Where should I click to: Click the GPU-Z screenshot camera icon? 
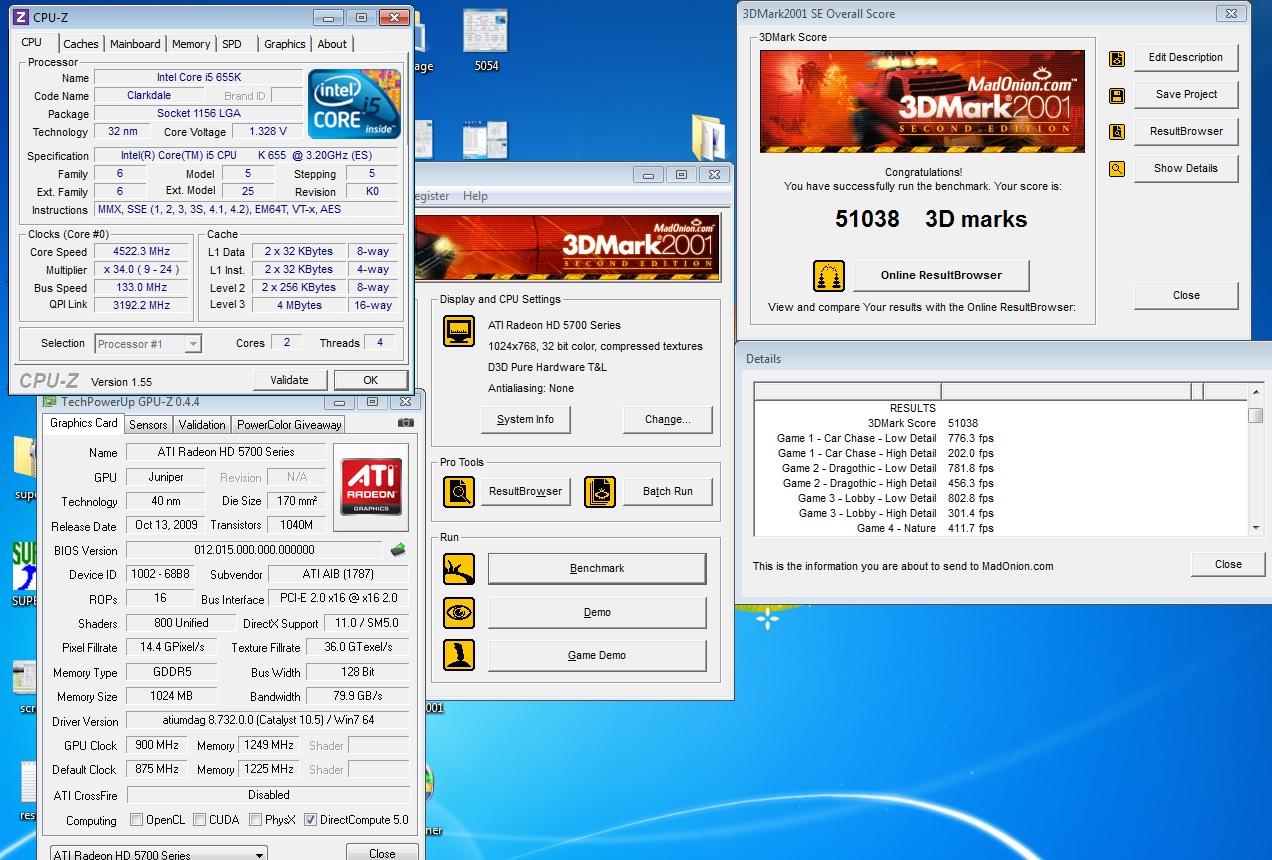click(x=405, y=423)
